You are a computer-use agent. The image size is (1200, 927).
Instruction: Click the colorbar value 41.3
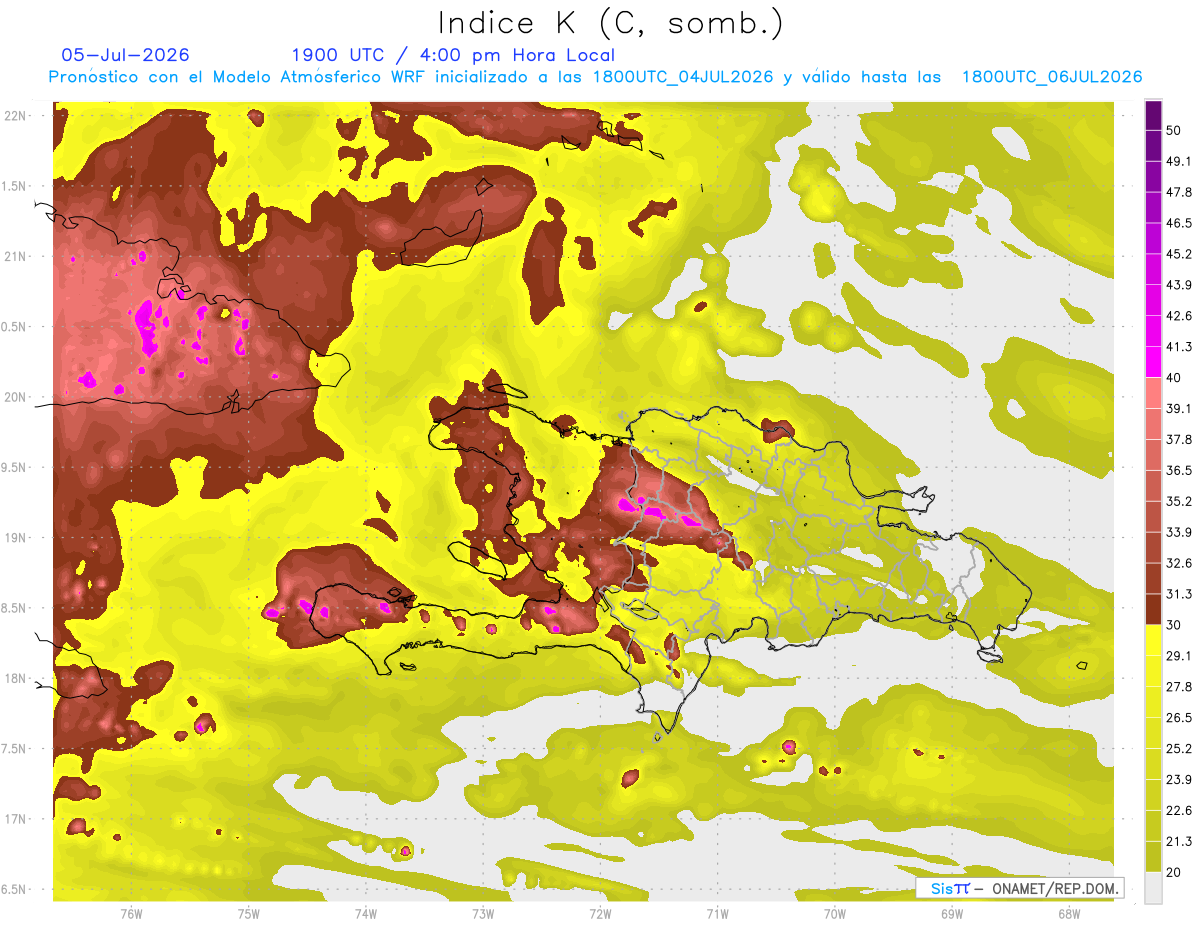1179,347
